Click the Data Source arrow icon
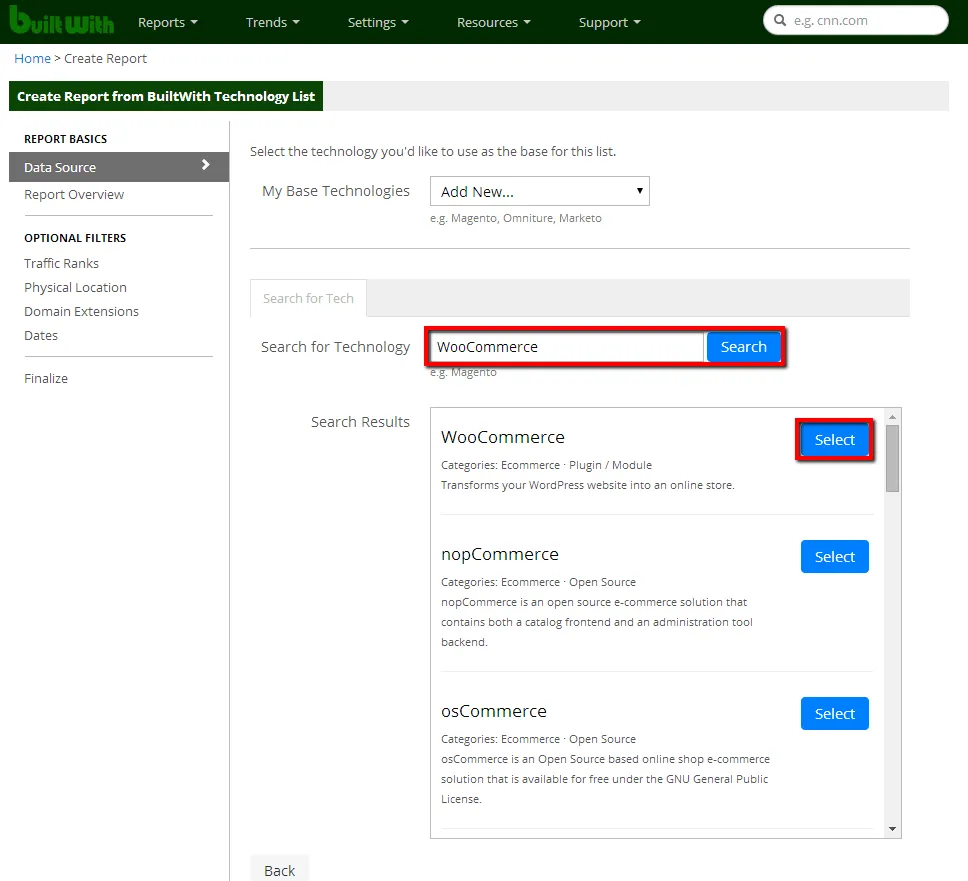This screenshot has height=881, width=968. click(x=206, y=166)
